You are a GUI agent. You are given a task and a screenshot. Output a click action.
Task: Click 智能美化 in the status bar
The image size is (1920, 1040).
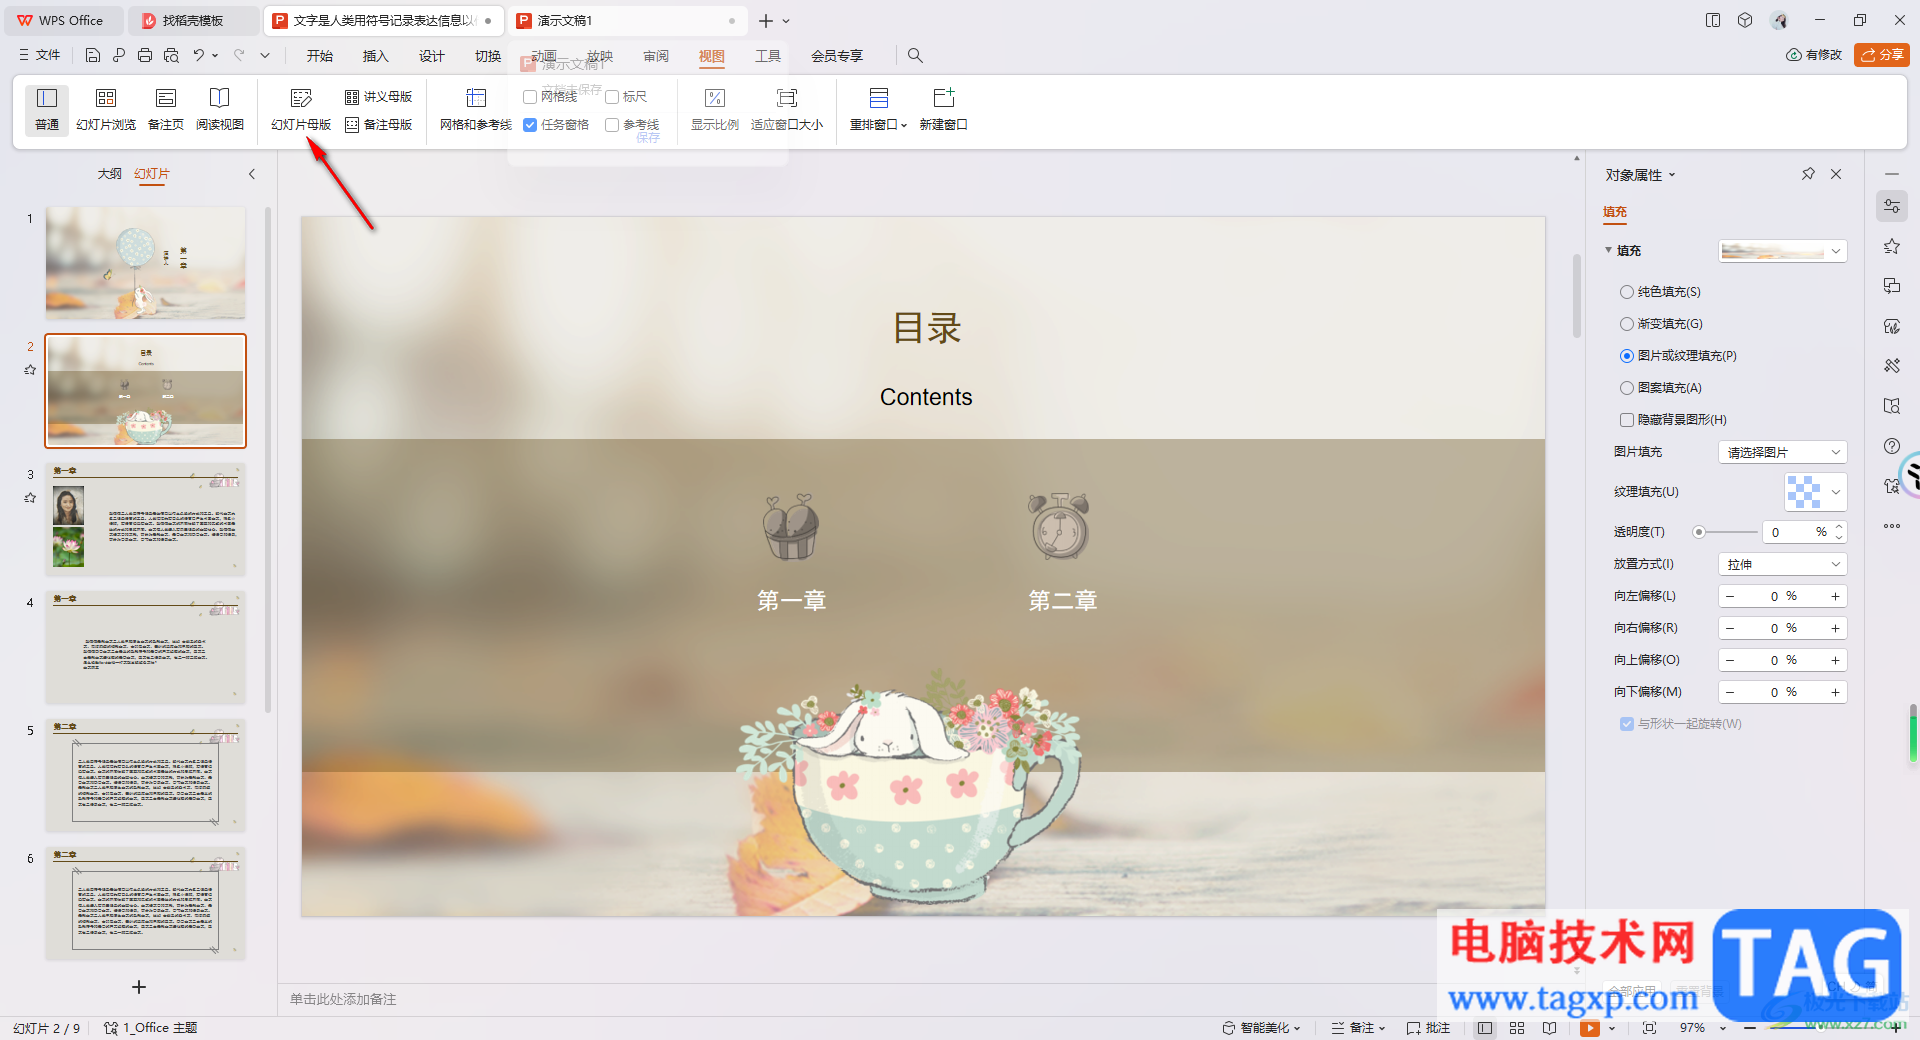click(1262, 1028)
